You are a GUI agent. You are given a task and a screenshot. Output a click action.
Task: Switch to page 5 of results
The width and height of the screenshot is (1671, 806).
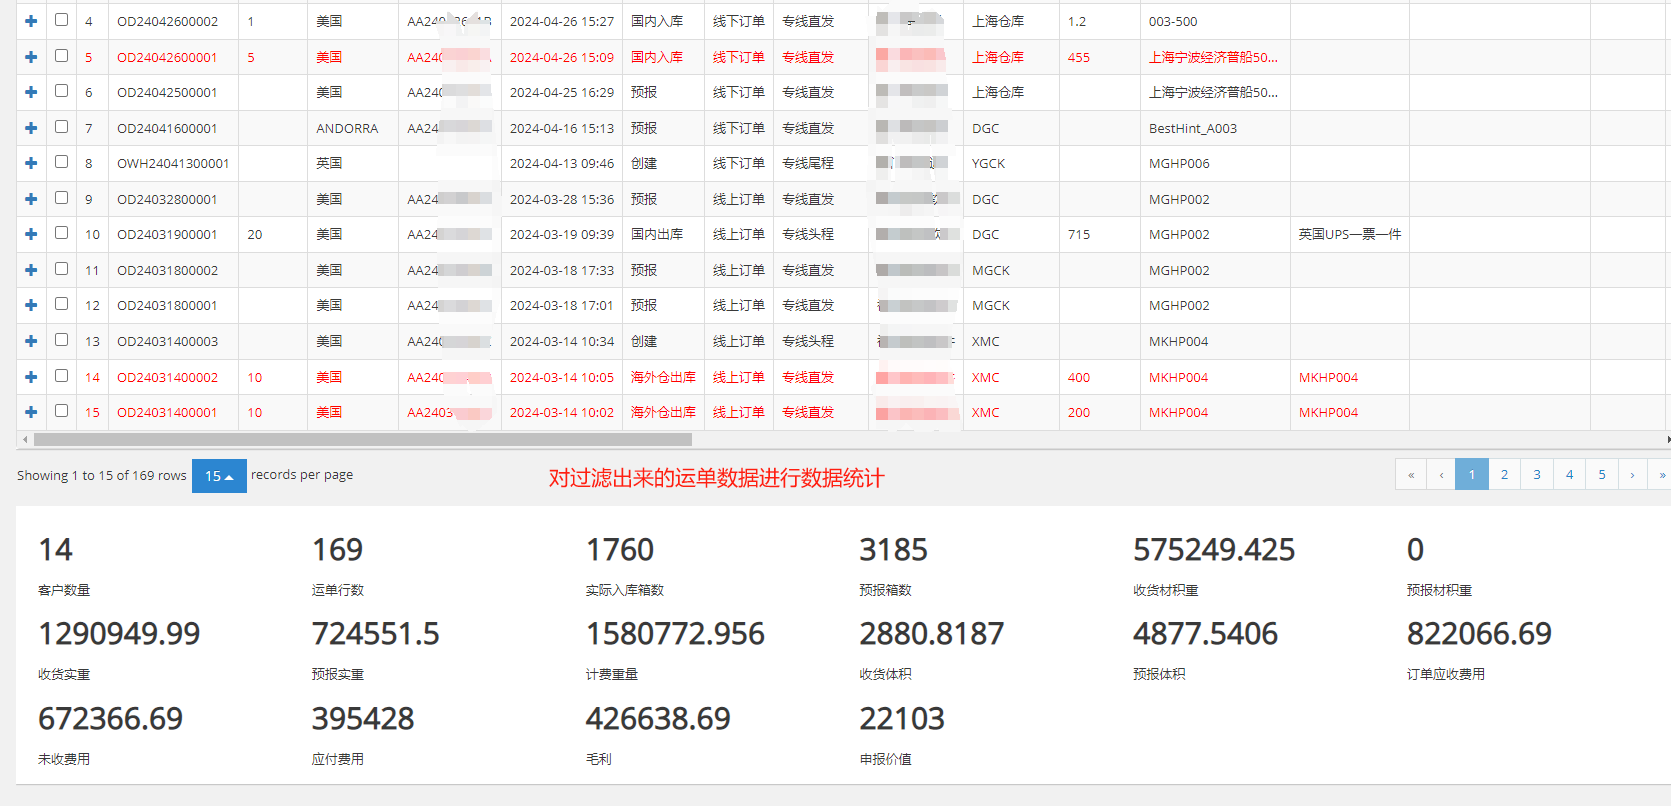1601,475
